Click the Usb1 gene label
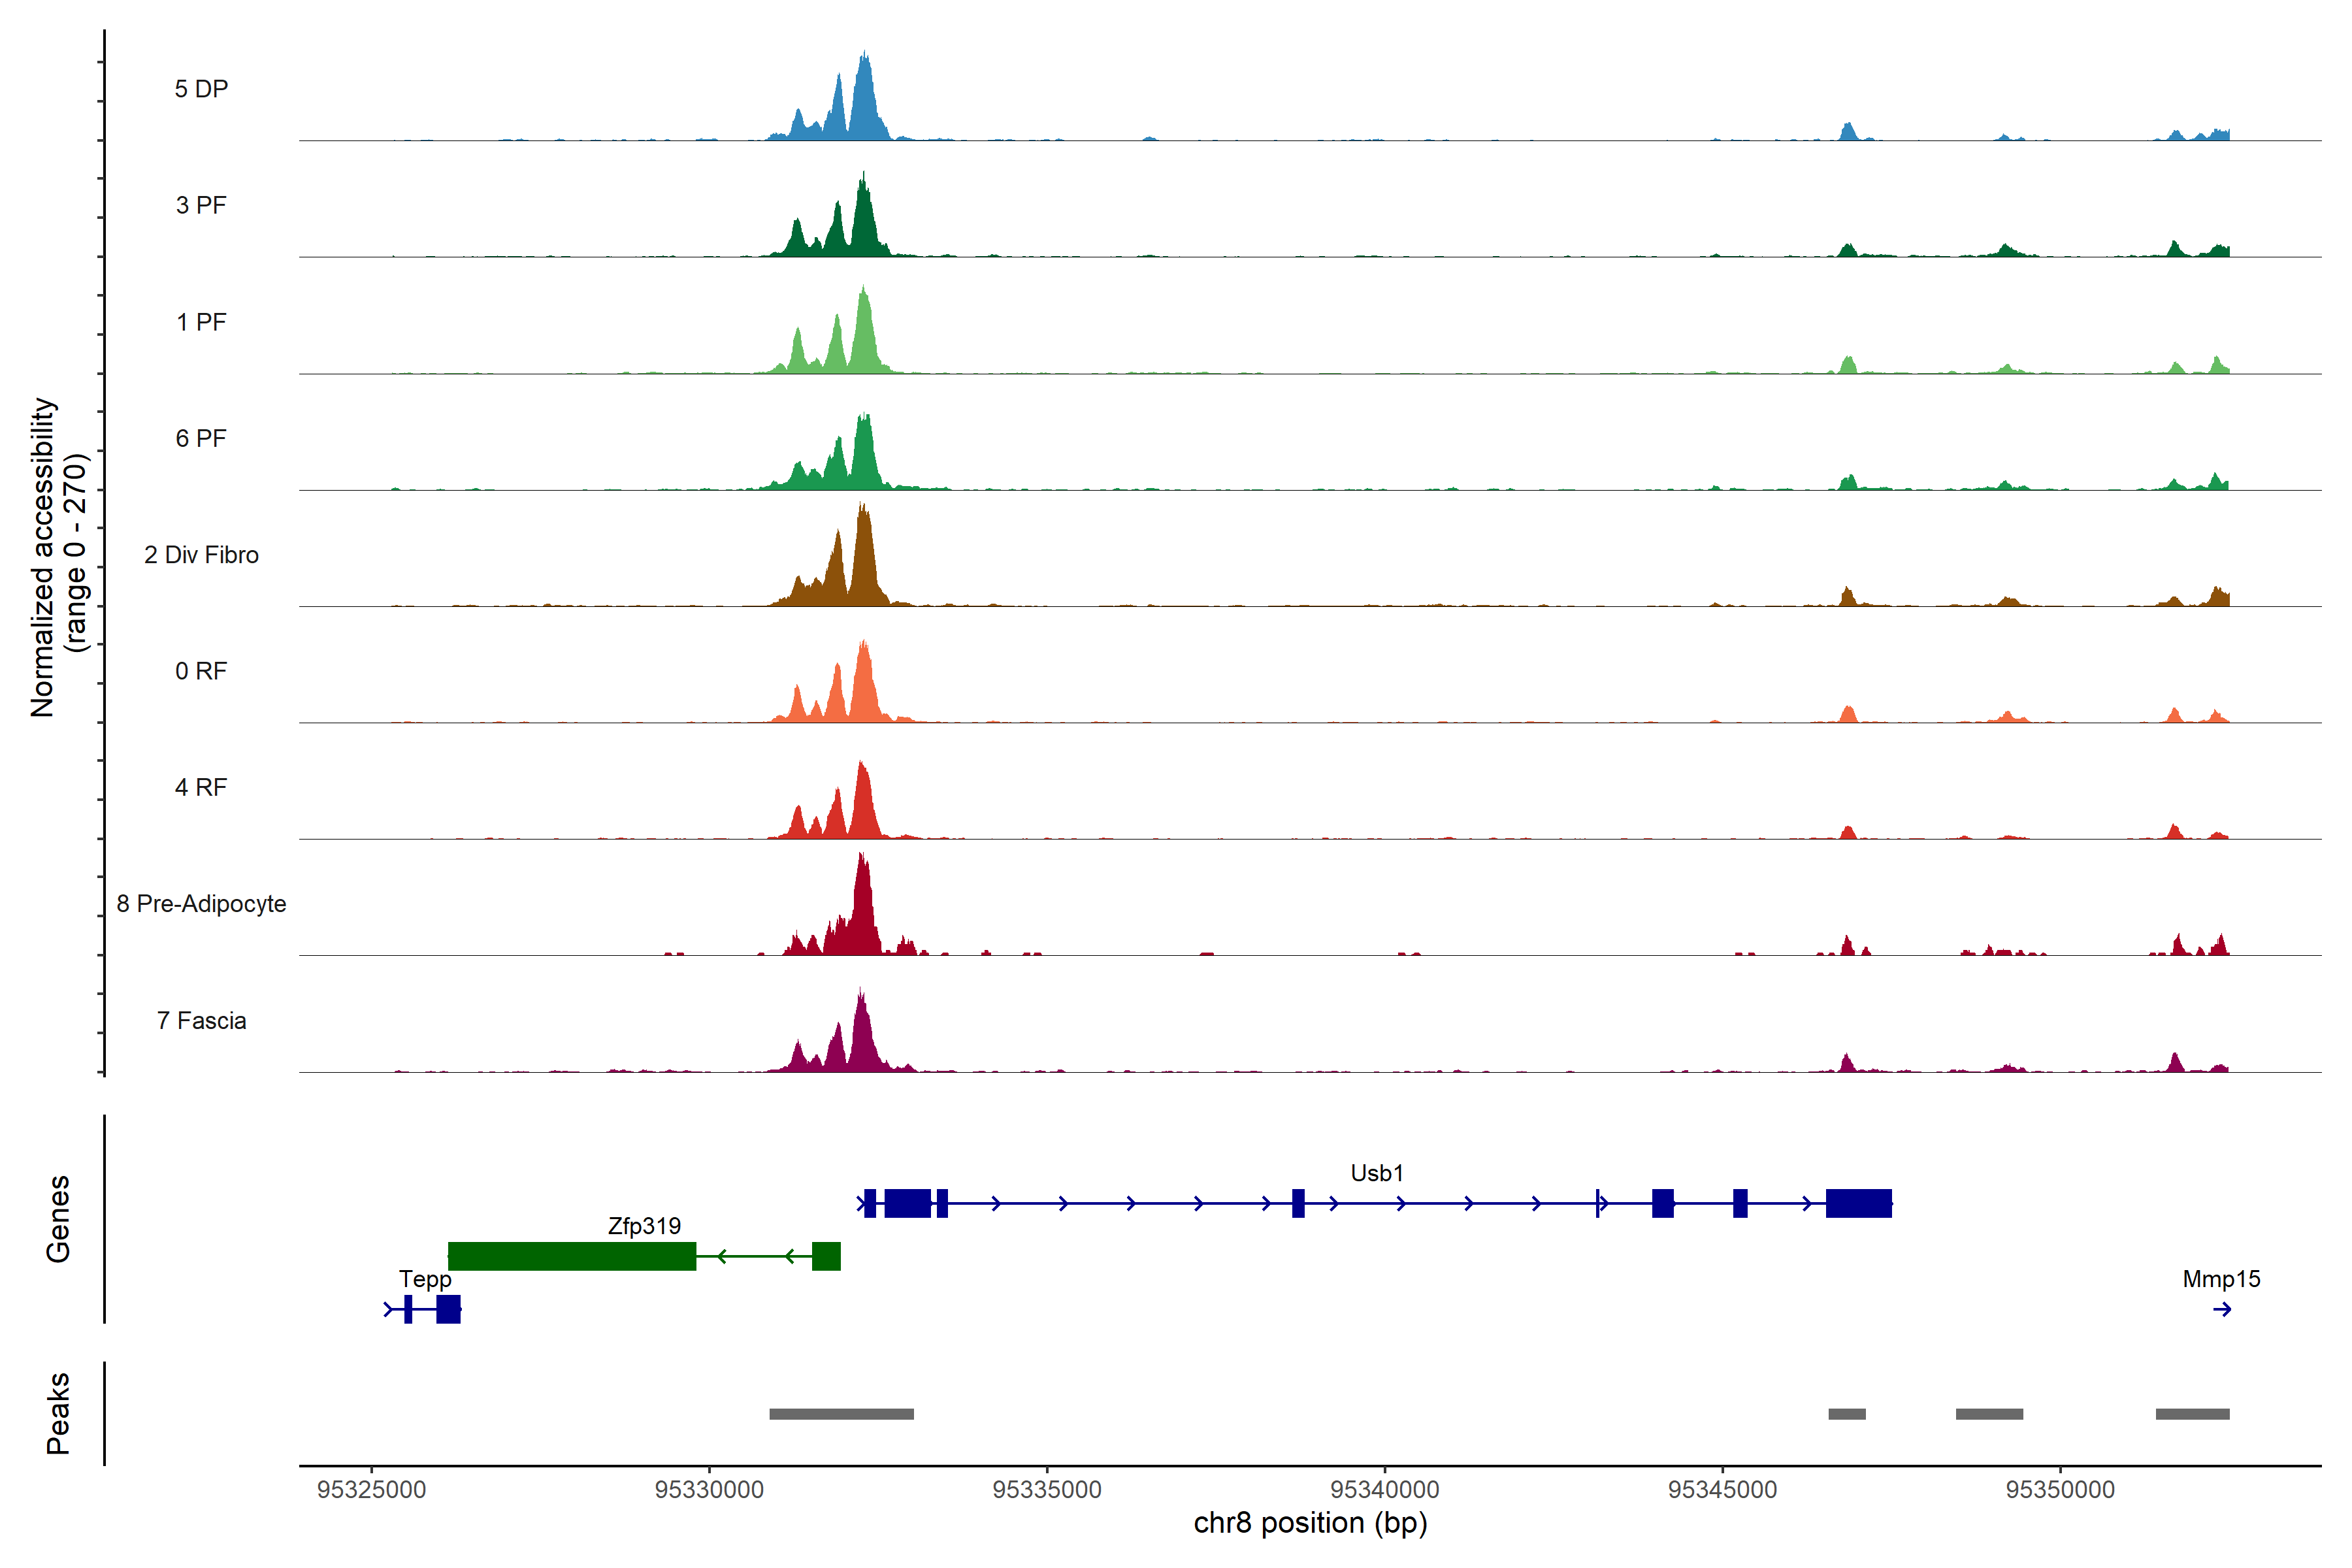 click(x=1376, y=1173)
